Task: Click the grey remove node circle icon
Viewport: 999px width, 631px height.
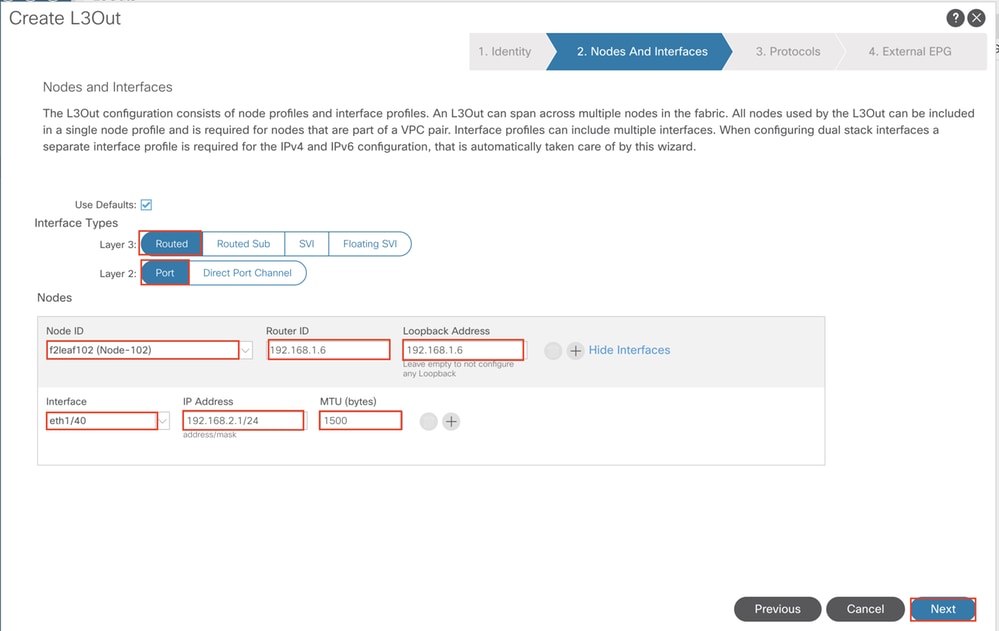Action: point(553,351)
